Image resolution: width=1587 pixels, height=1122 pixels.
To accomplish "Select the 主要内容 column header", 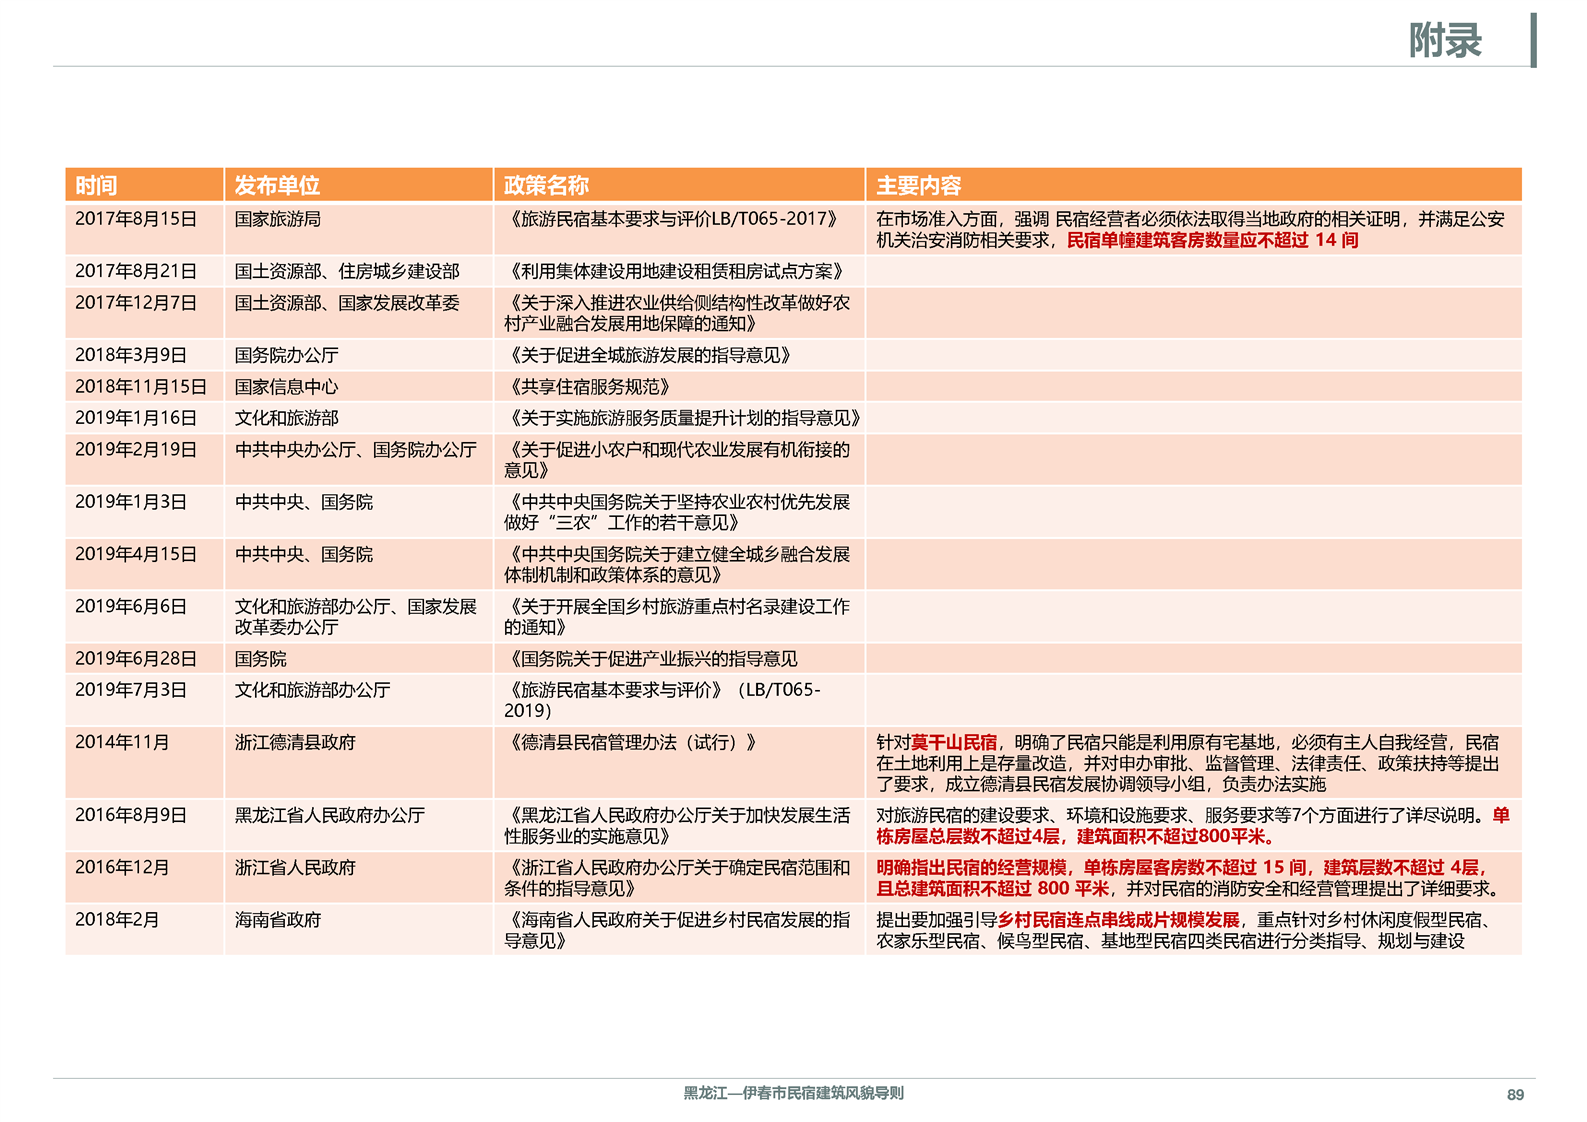I will click(918, 185).
